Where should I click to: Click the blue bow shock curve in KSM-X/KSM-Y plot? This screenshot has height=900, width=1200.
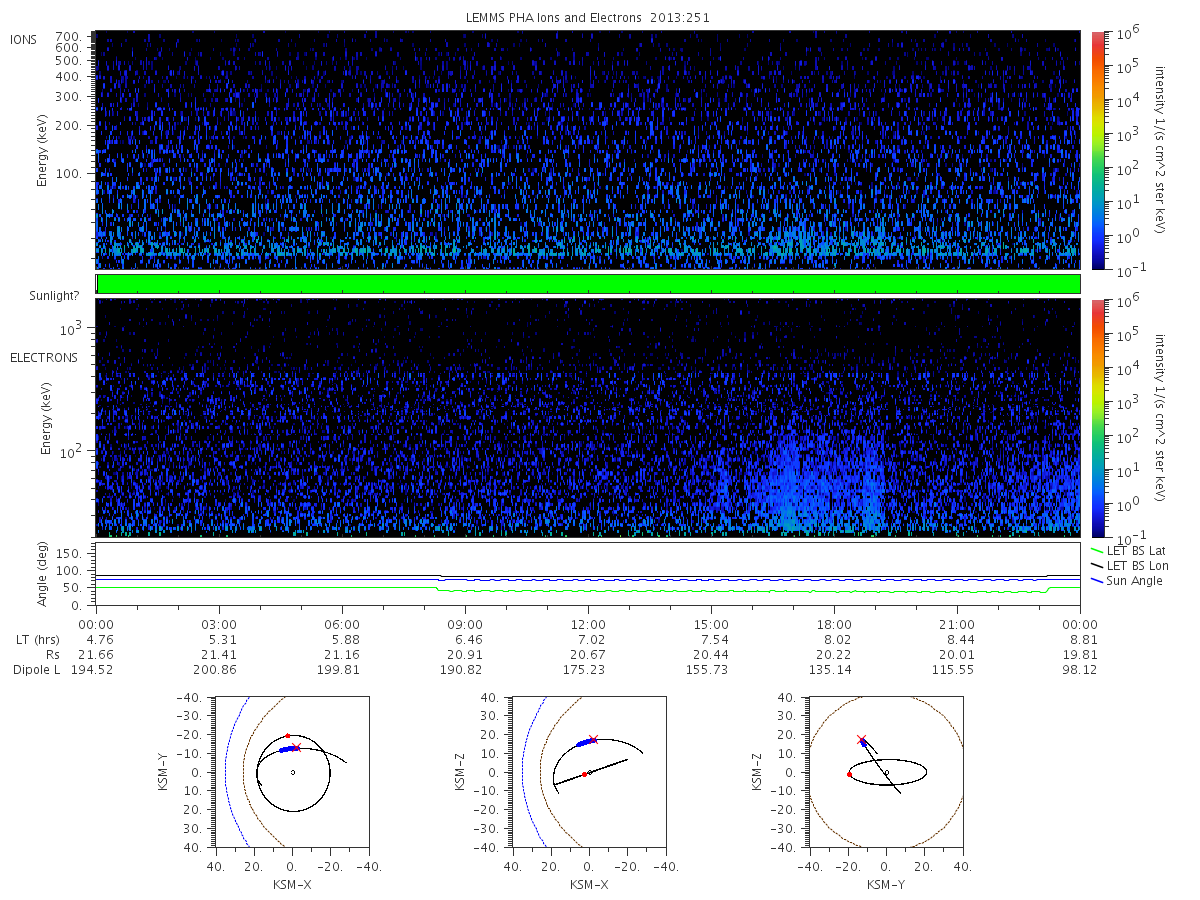point(232,770)
